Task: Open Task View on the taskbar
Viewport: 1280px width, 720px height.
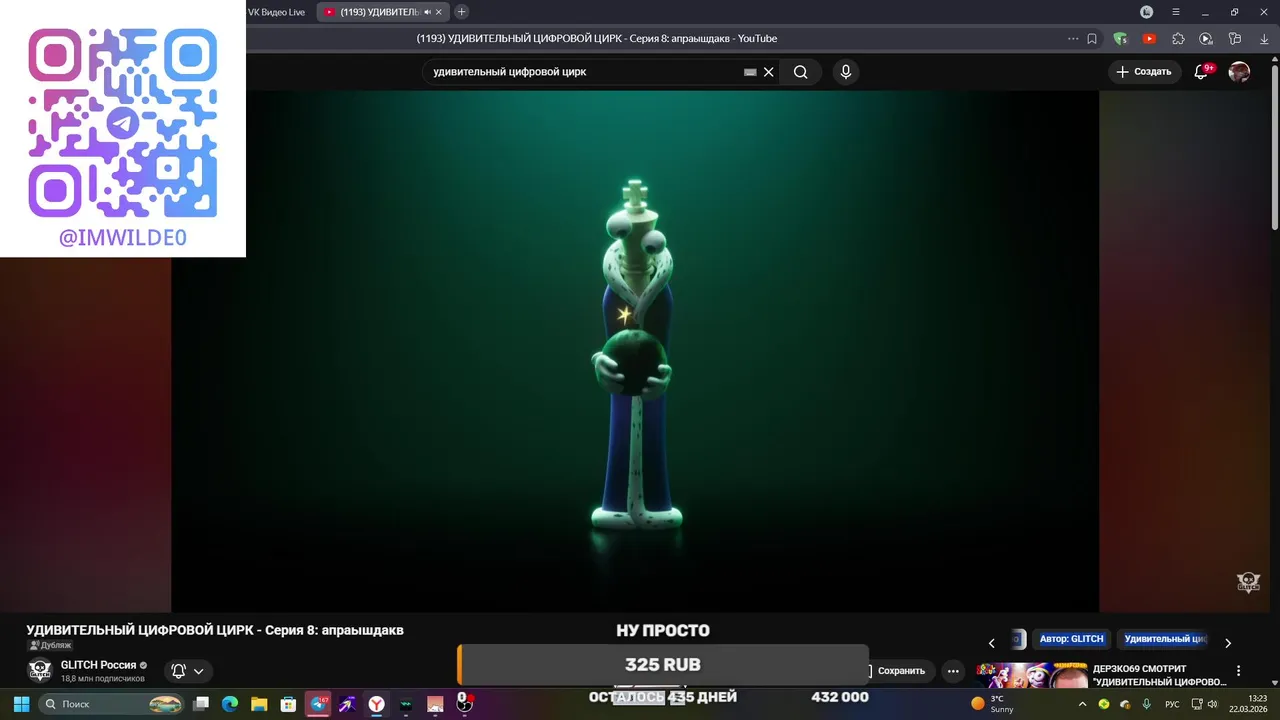Action: tap(201, 704)
